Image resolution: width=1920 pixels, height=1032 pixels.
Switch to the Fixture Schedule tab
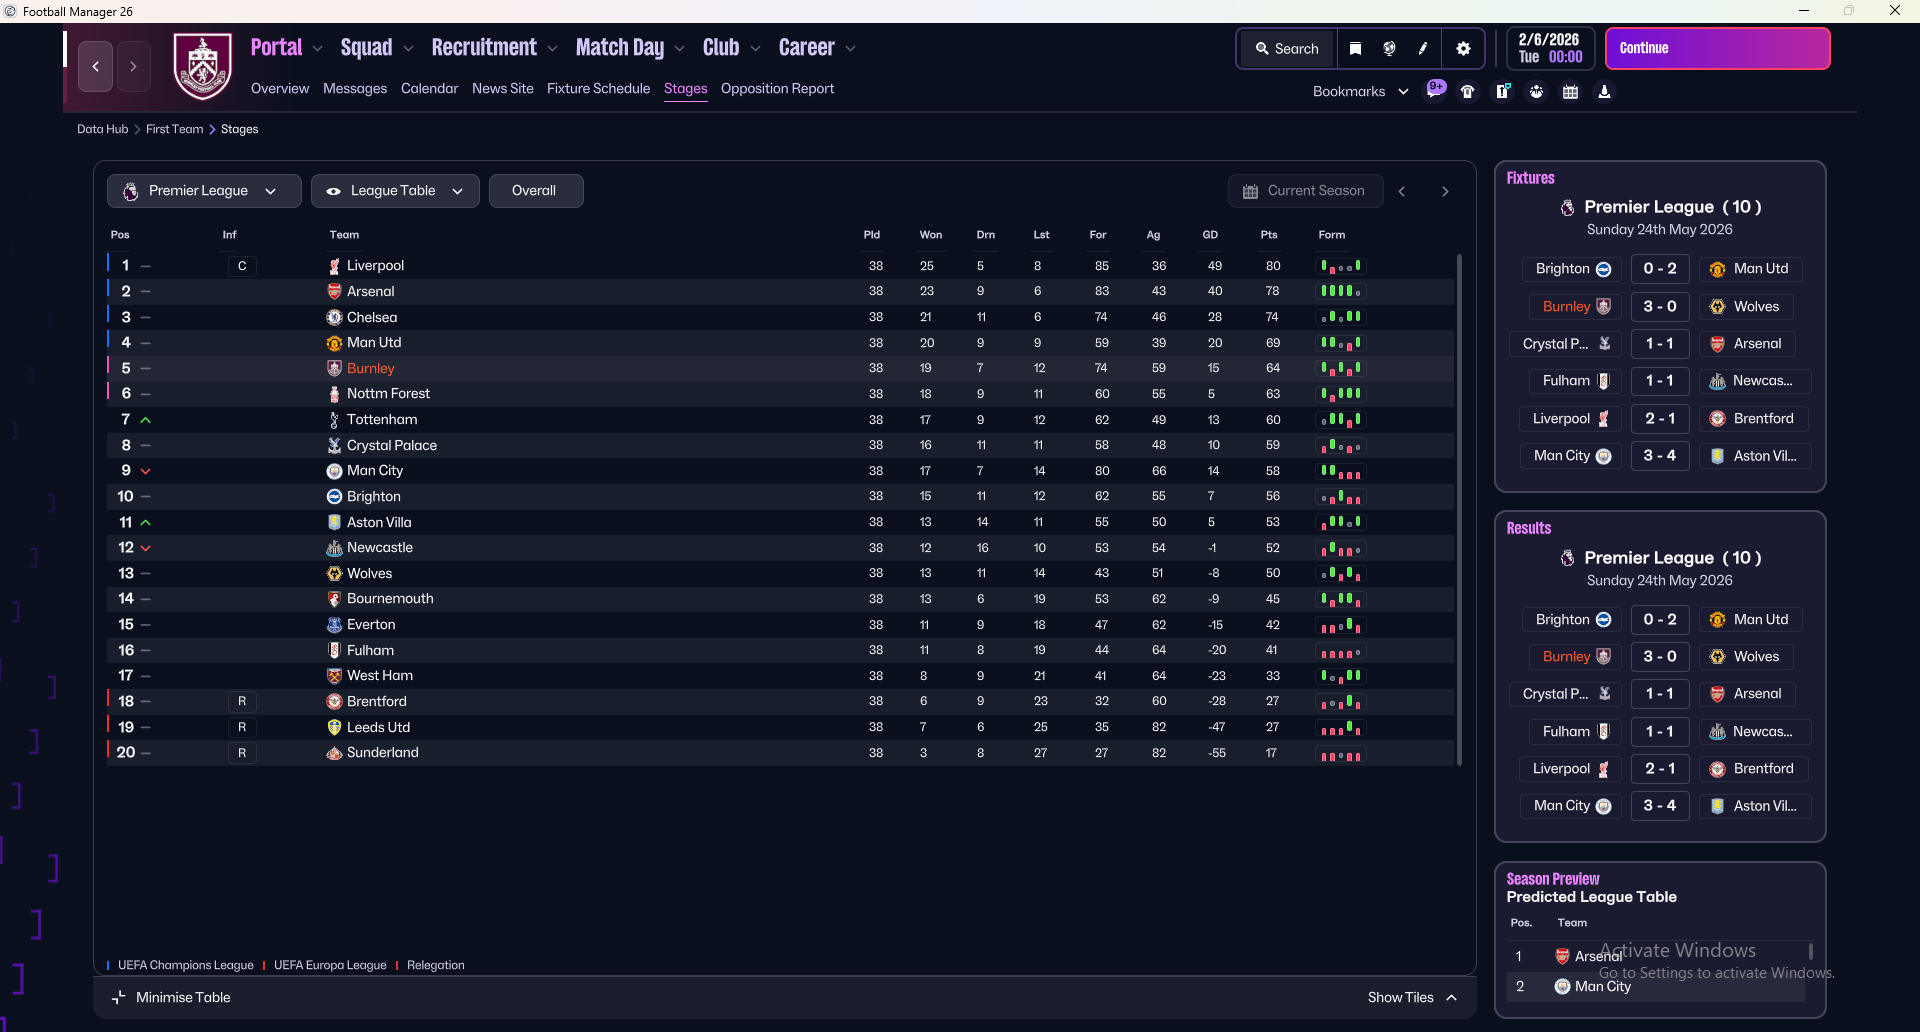point(598,89)
